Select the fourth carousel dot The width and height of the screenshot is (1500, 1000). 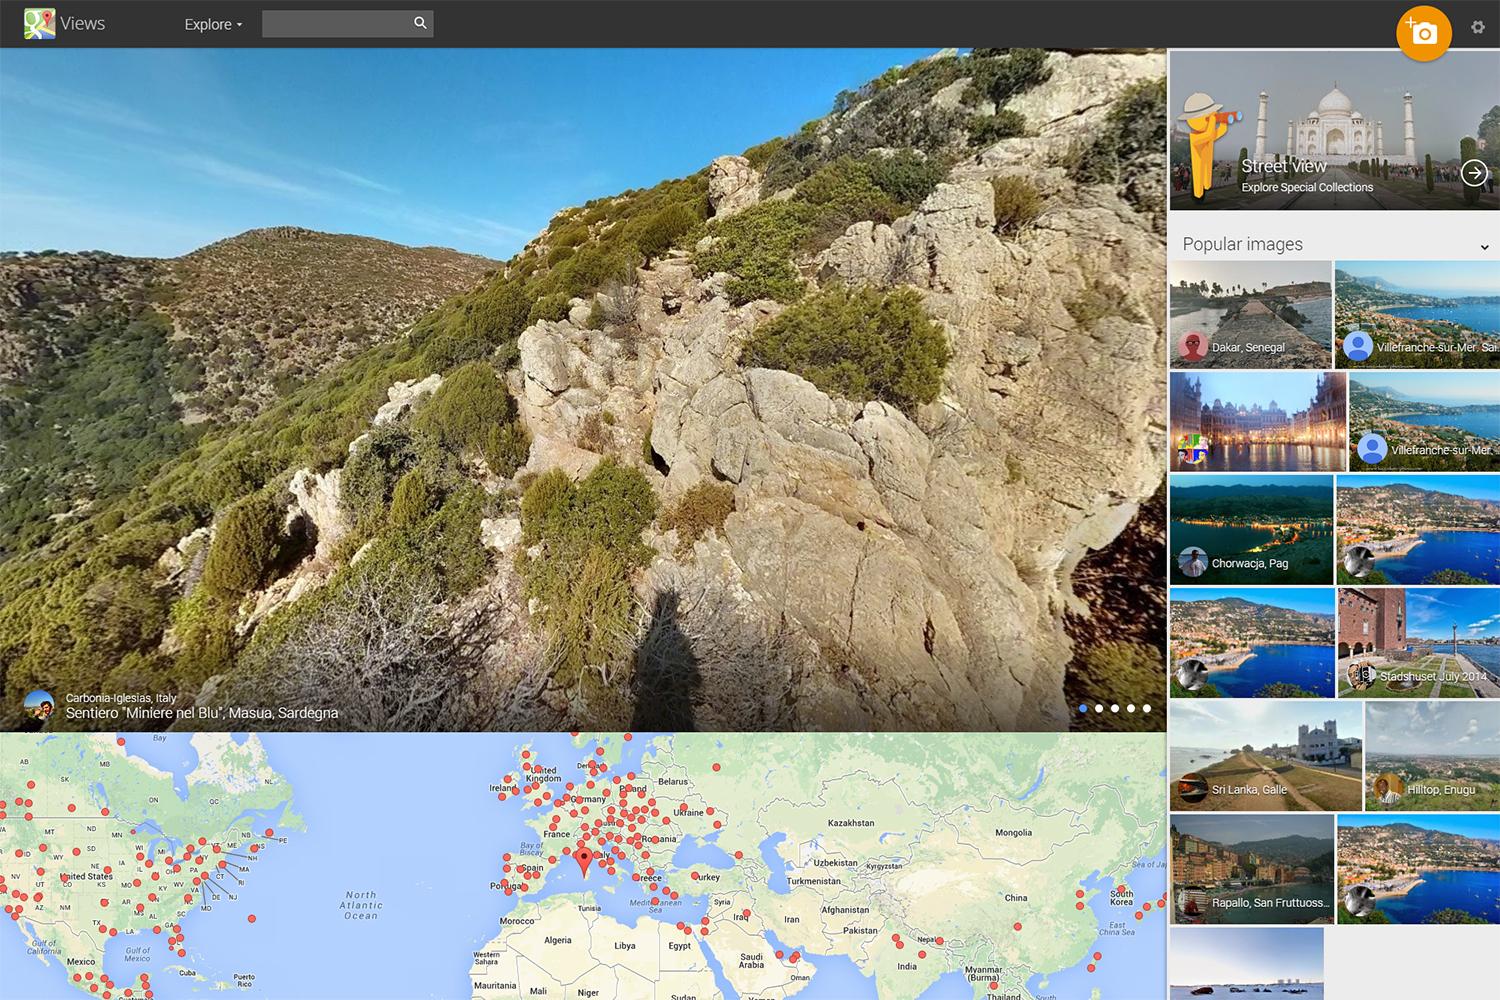coord(1131,708)
